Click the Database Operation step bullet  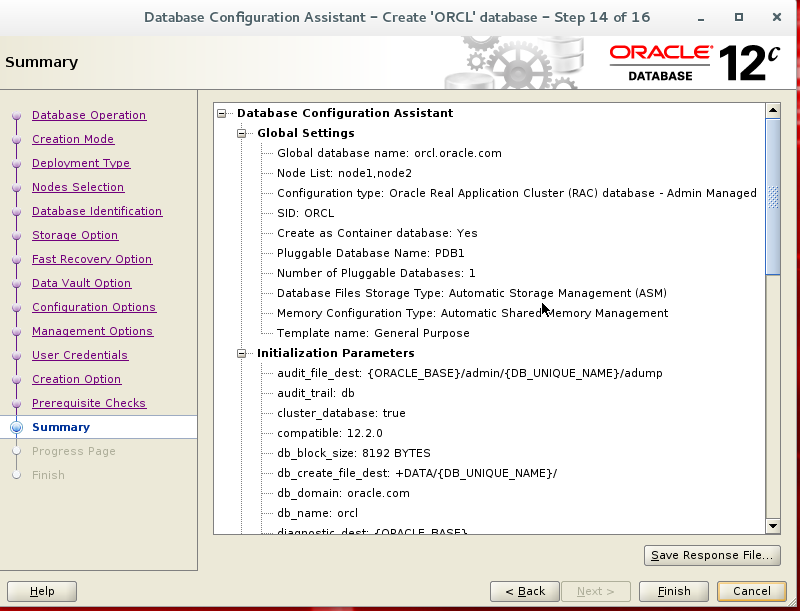(x=16, y=116)
